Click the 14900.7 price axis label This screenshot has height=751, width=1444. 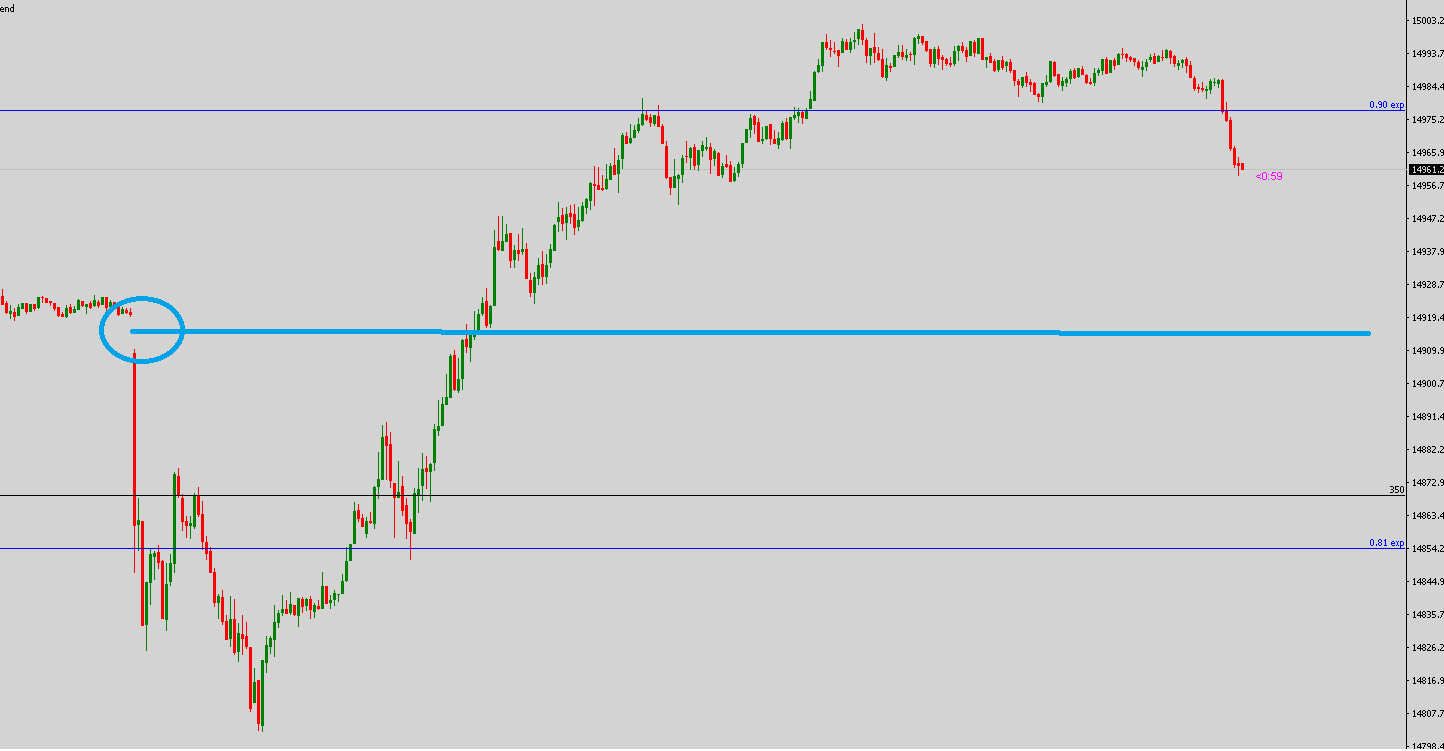pyautogui.click(x=1425, y=384)
